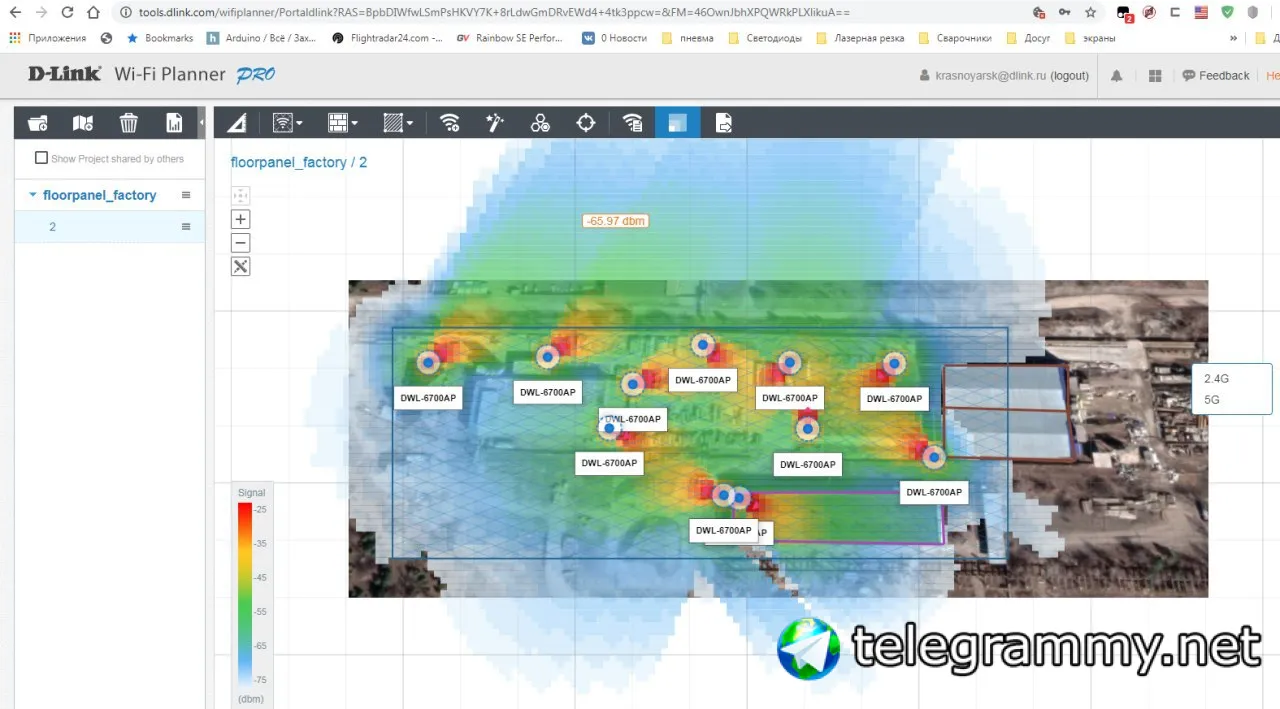The height and width of the screenshot is (709, 1280).
Task: Open the hatched zone dropdown arrow
Action: [410, 124]
